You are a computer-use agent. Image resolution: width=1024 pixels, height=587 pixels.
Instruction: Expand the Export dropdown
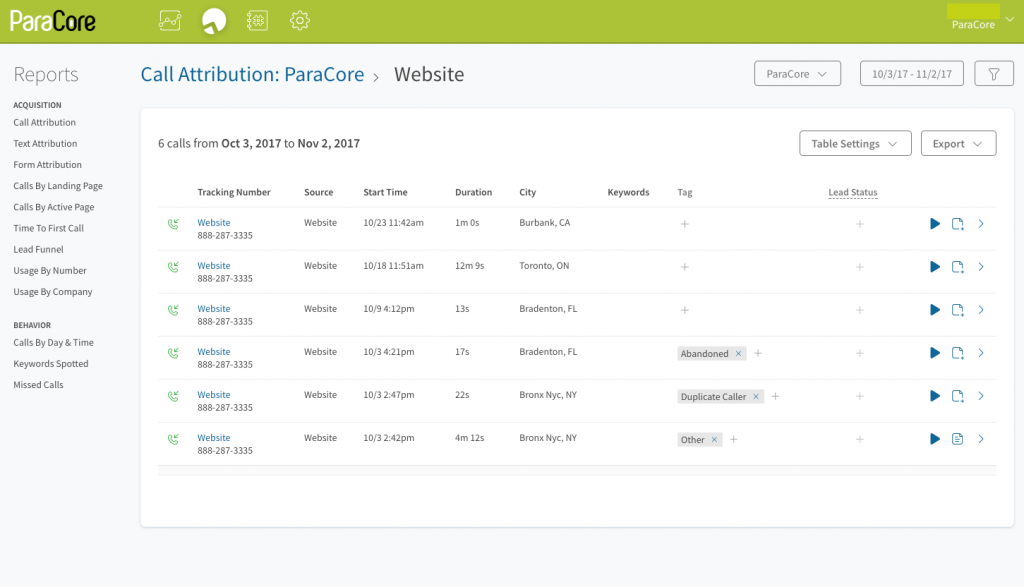tap(958, 144)
